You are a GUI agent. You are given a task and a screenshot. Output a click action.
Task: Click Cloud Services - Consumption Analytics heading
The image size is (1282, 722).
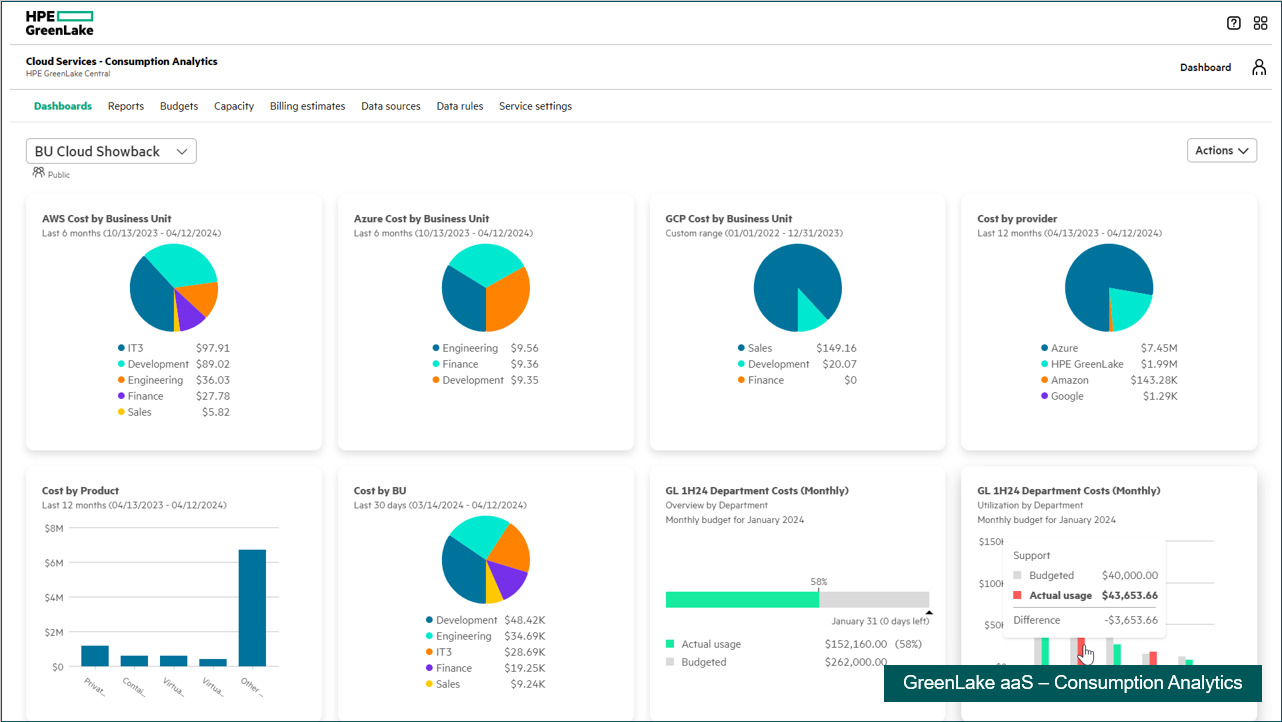(x=121, y=61)
